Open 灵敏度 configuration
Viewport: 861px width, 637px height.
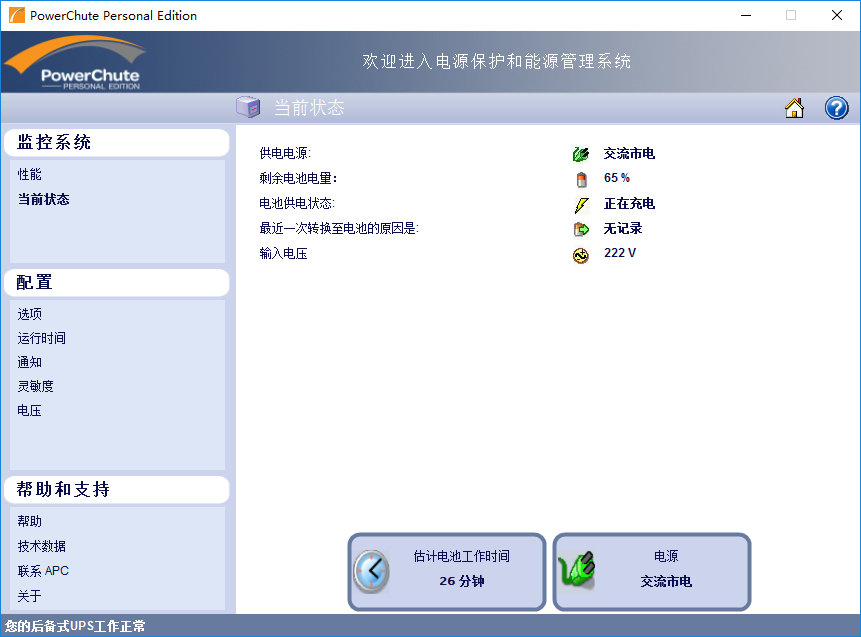(x=36, y=387)
